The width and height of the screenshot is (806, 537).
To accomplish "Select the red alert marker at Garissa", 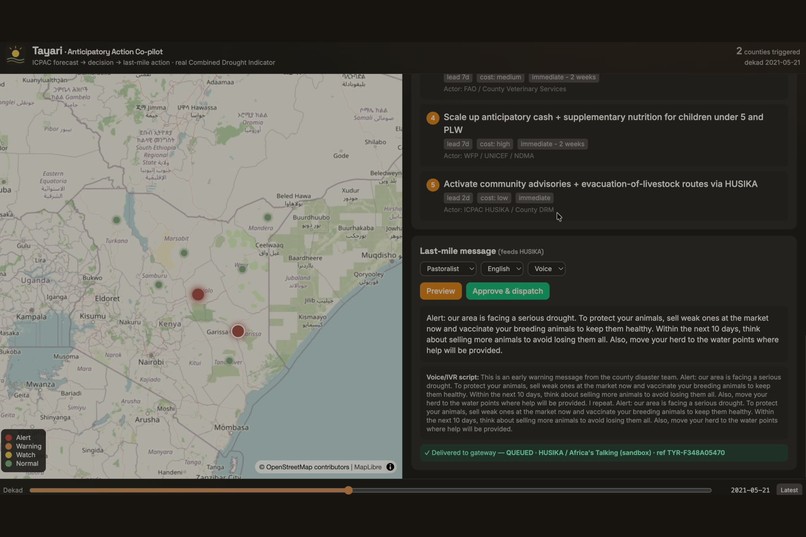I will tap(238, 331).
